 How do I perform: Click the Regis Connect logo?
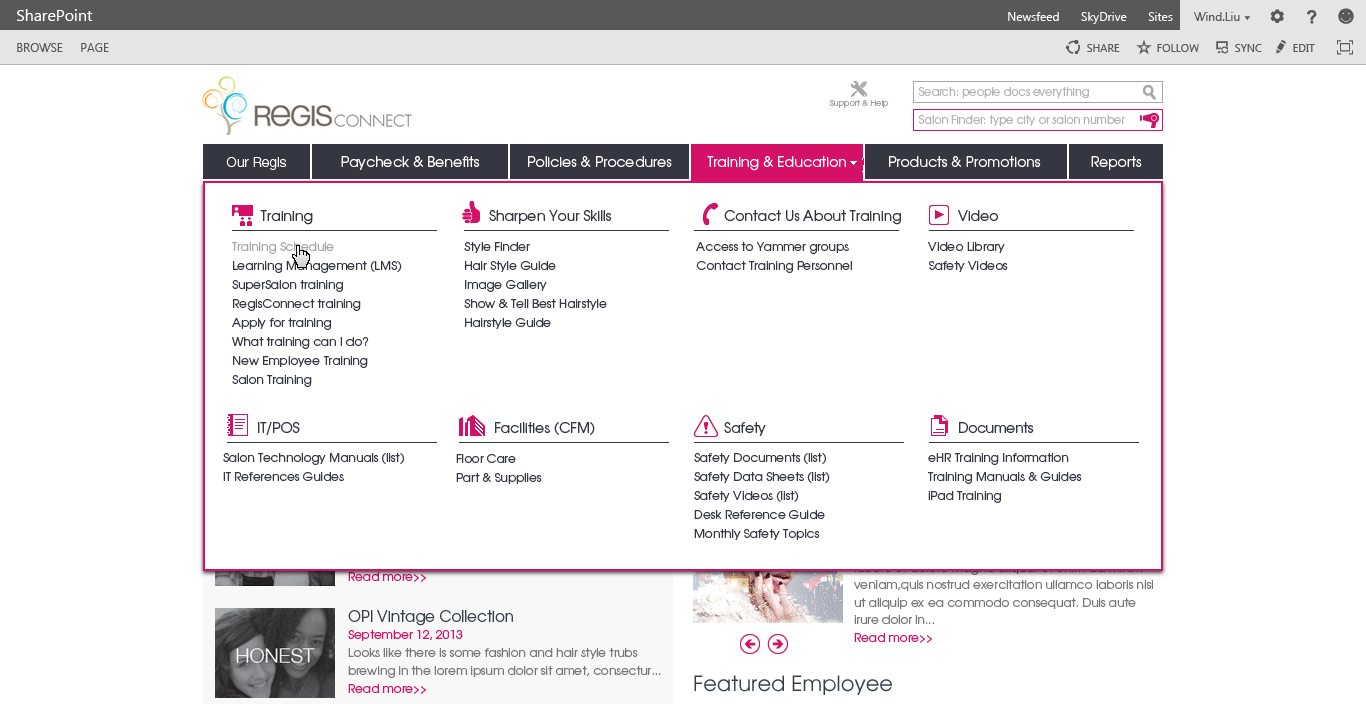pos(307,106)
